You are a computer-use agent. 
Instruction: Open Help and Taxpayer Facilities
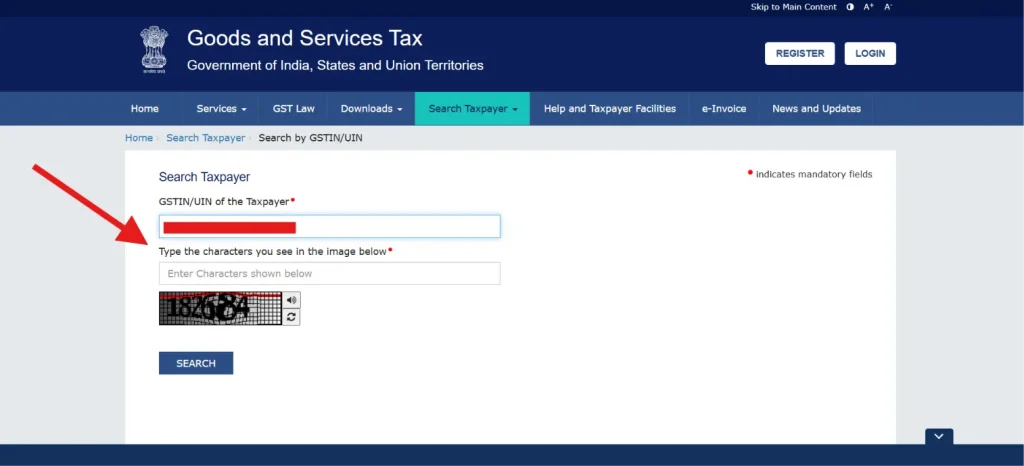tap(610, 109)
